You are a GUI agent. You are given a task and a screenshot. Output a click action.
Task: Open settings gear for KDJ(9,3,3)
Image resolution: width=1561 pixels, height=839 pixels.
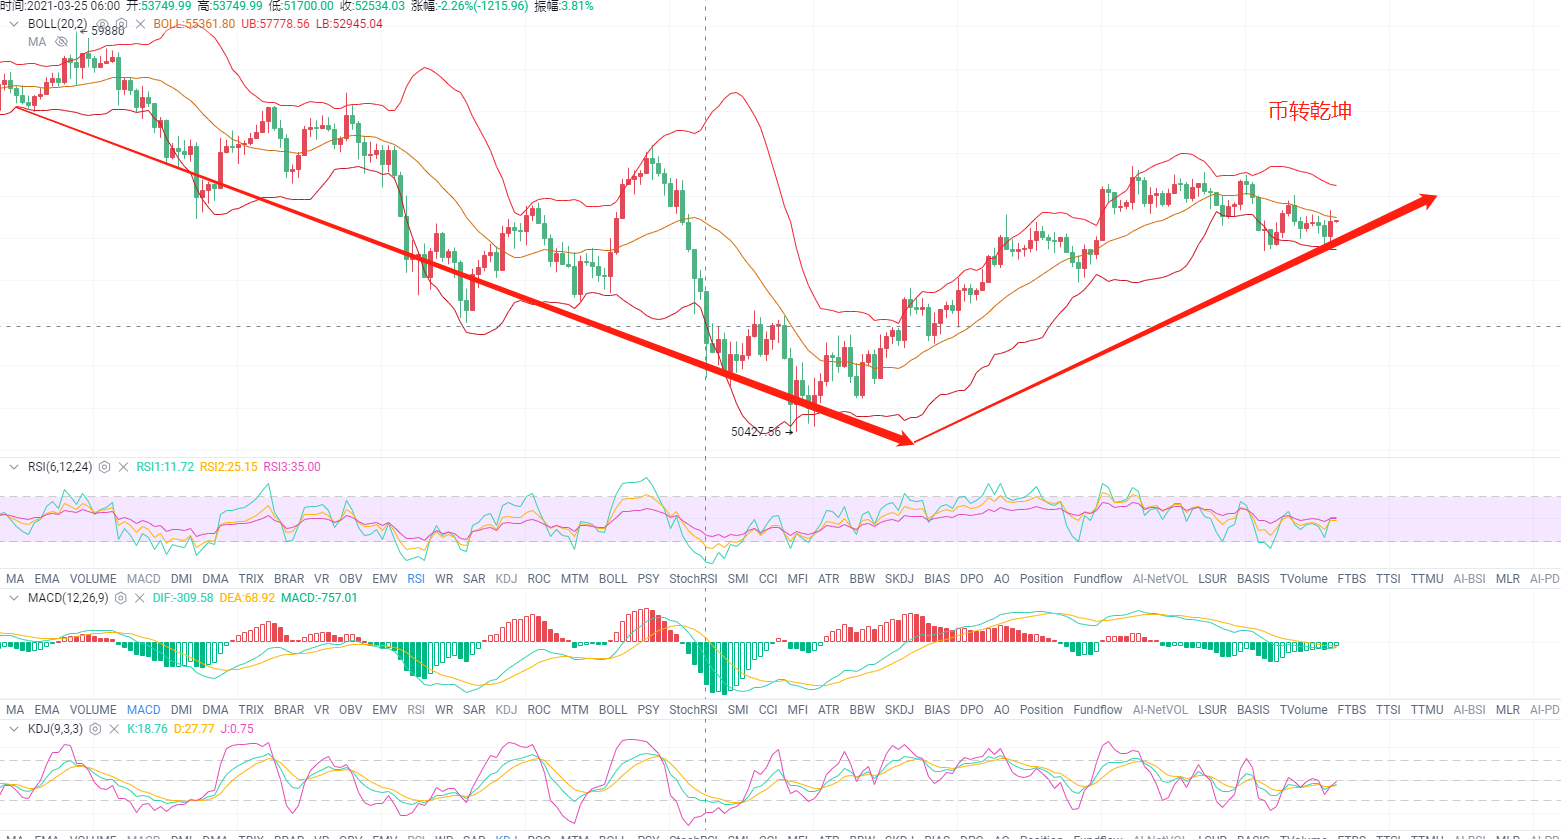pyautogui.click(x=95, y=729)
